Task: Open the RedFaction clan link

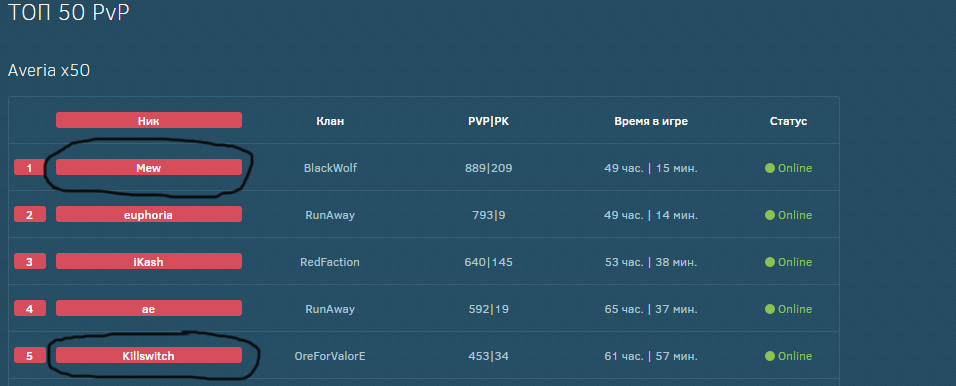Action: point(330,262)
